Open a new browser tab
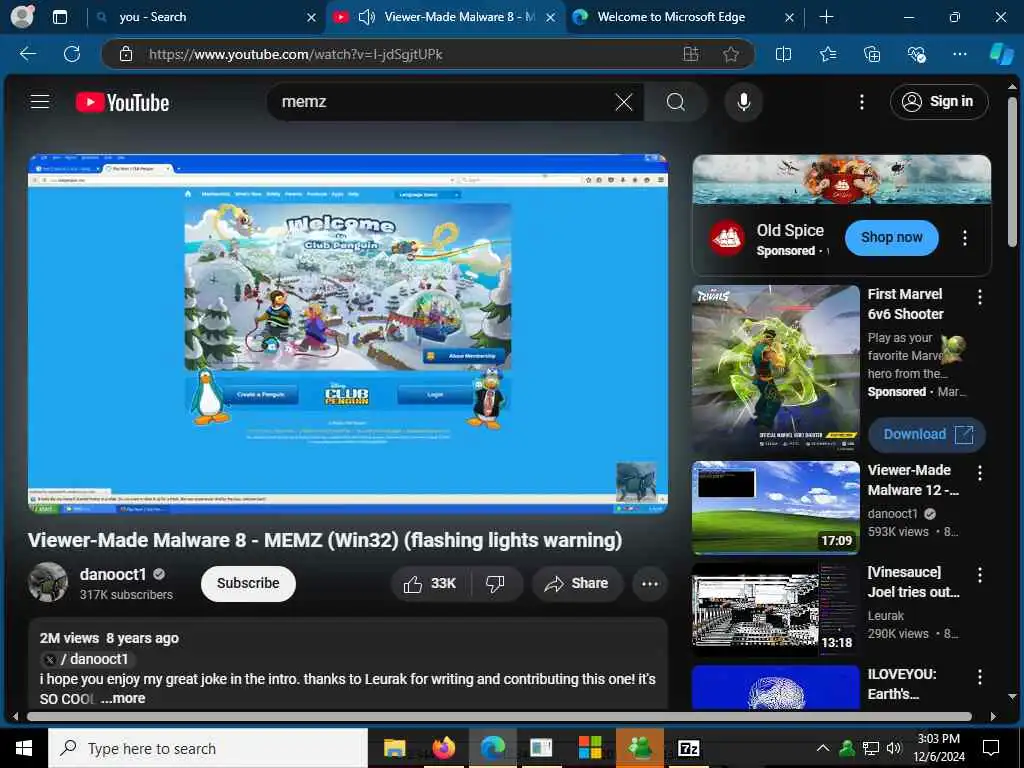Viewport: 1024px width, 768px height. tap(826, 17)
